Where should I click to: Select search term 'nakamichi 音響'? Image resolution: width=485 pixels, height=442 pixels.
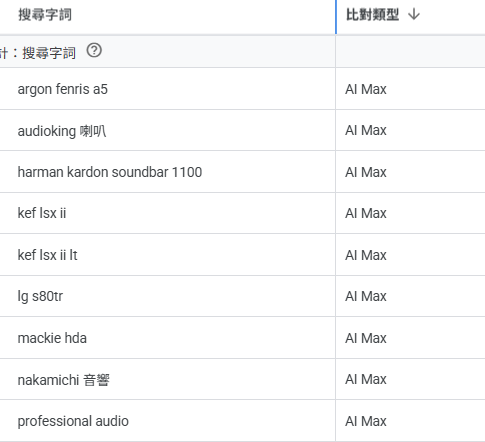tap(64, 380)
